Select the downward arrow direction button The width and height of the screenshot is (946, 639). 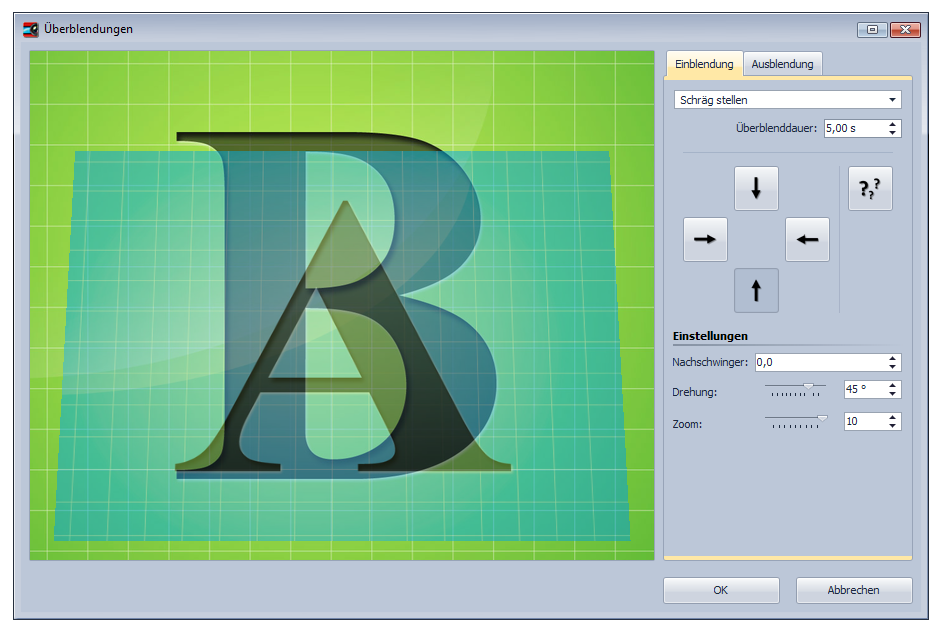pyautogui.click(x=756, y=189)
